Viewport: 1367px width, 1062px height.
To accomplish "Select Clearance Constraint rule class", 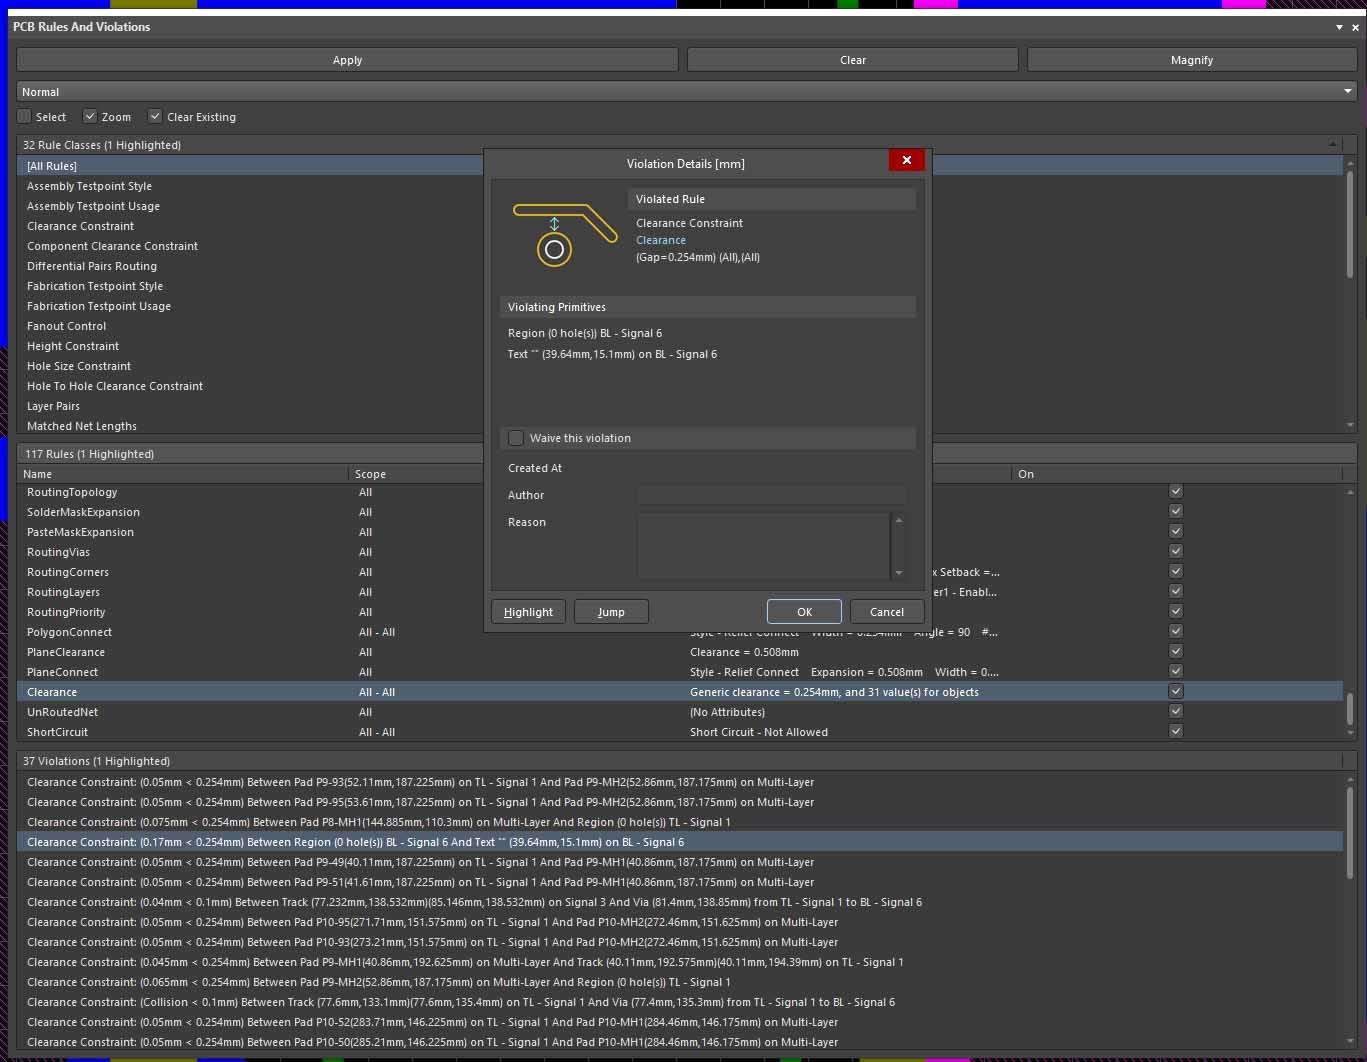I will [x=80, y=226].
